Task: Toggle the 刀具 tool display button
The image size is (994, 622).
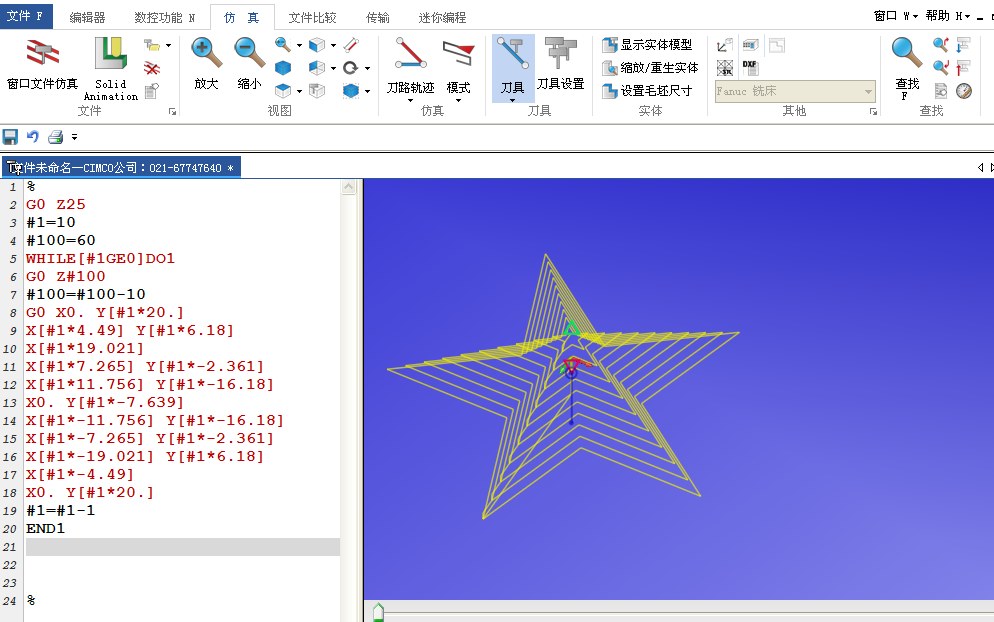Action: [512, 66]
